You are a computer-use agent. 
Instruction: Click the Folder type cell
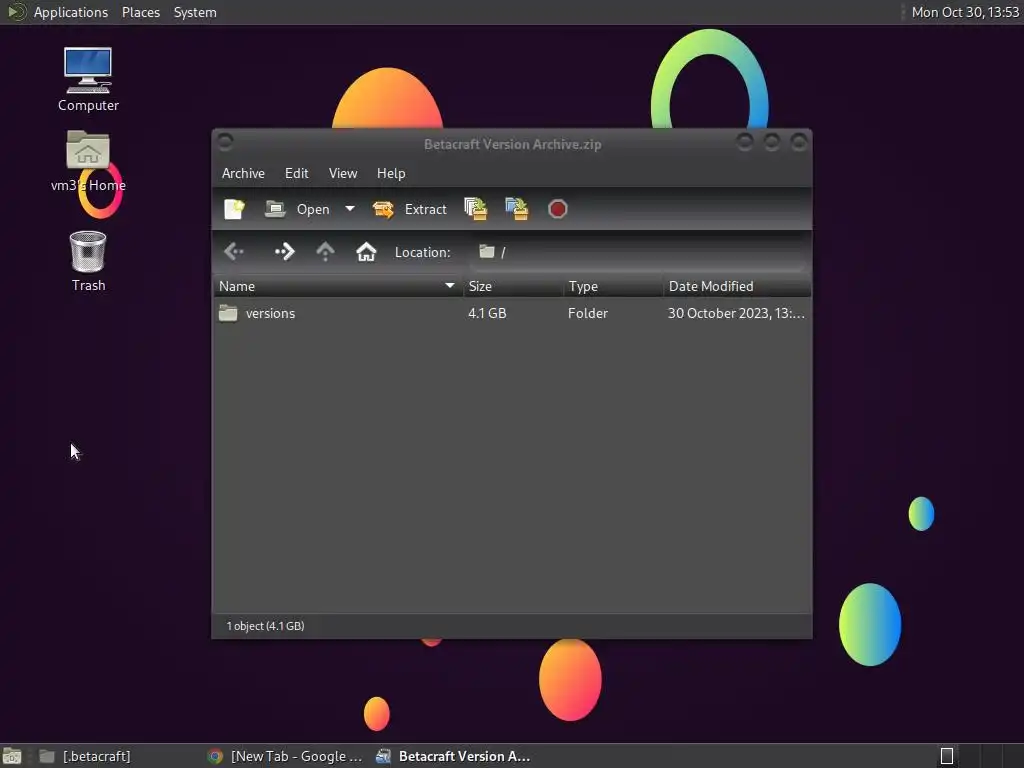[588, 313]
